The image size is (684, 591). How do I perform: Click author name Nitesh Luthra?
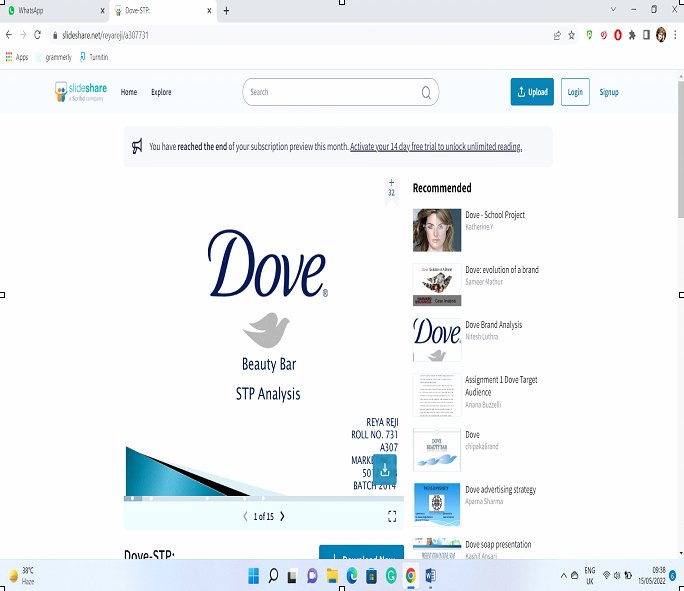coord(482,337)
